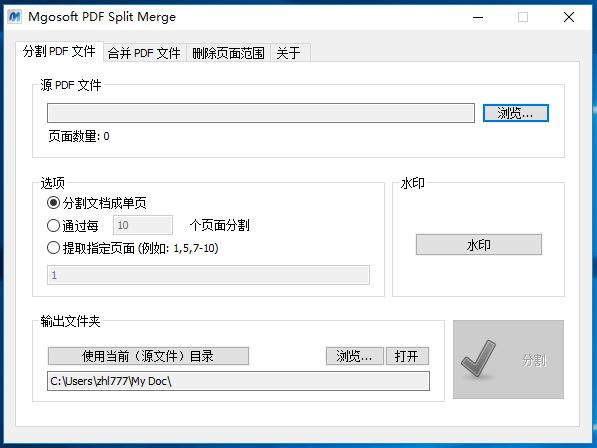Click the 分割 split action button

(508, 359)
